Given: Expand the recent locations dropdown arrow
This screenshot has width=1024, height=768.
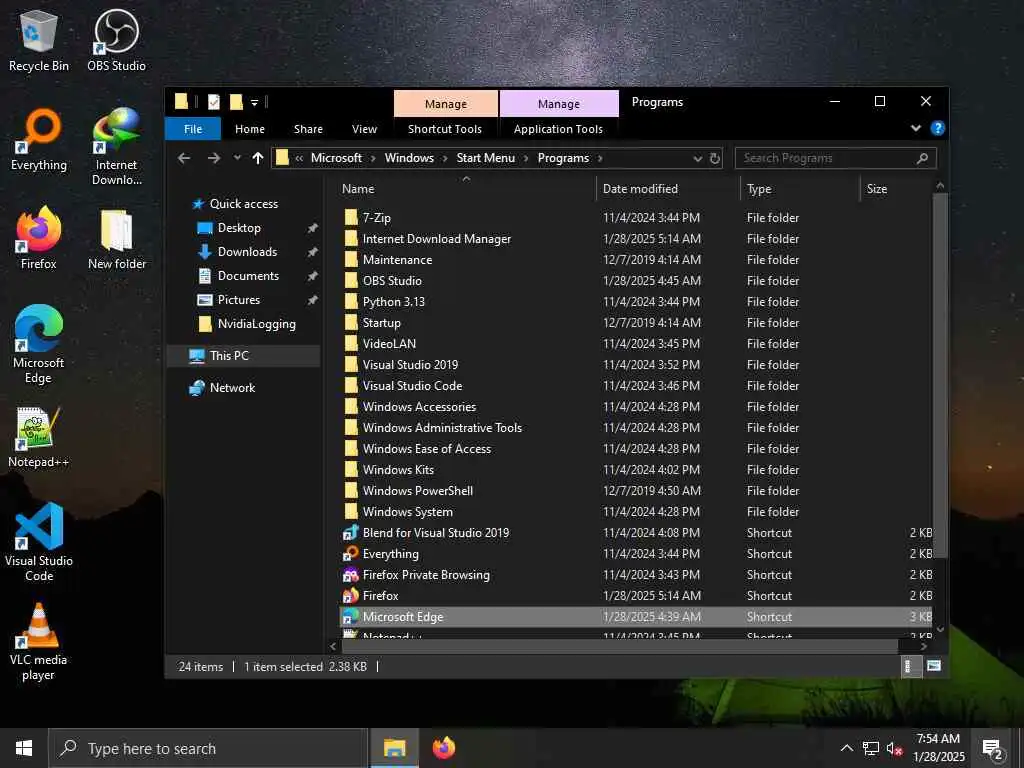Looking at the screenshot, I should (x=237, y=158).
